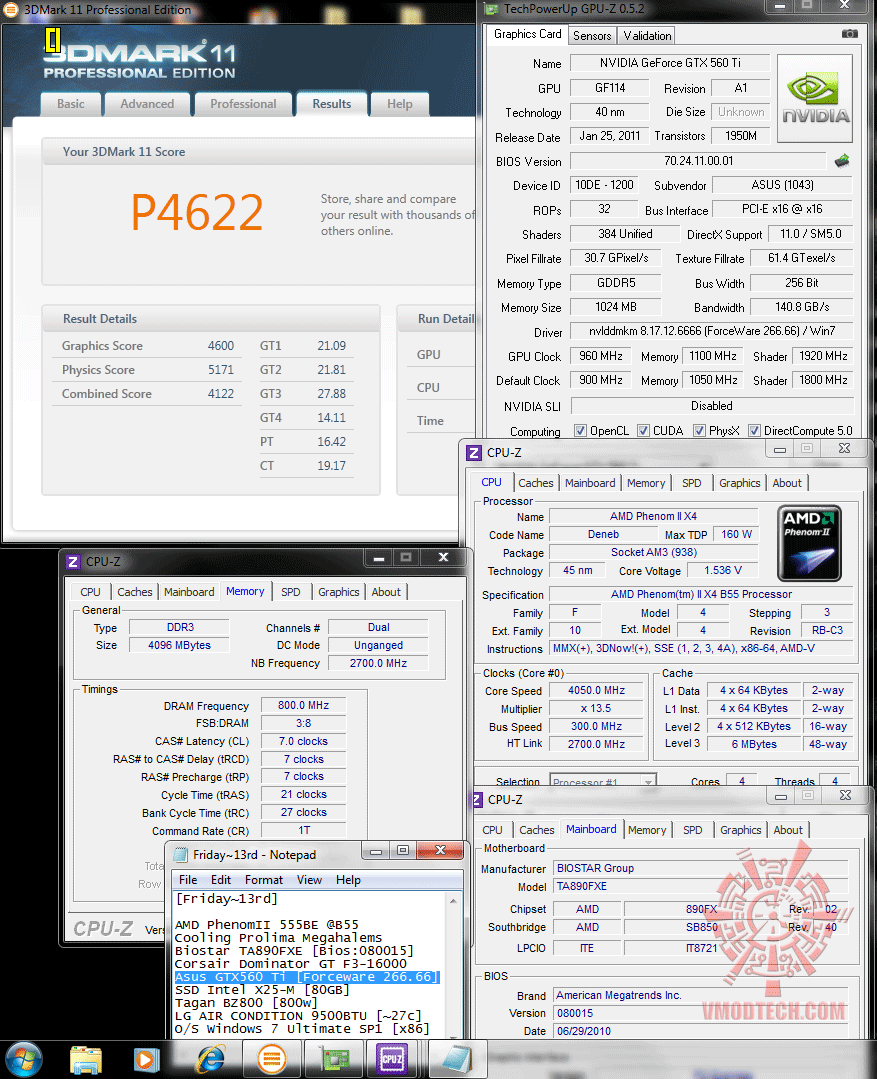
Task: Open Graphics tab in CPU-Z memory window
Action: [x=339, y=592]
